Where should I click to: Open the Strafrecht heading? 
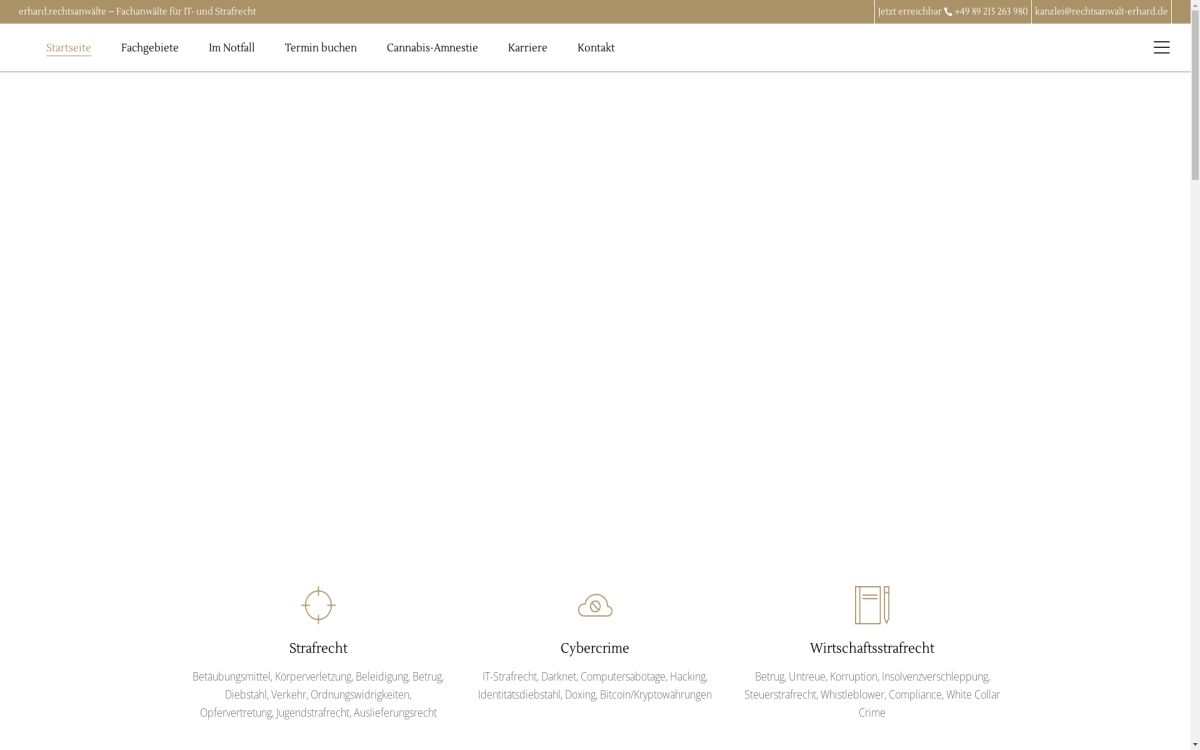point(318,648)
